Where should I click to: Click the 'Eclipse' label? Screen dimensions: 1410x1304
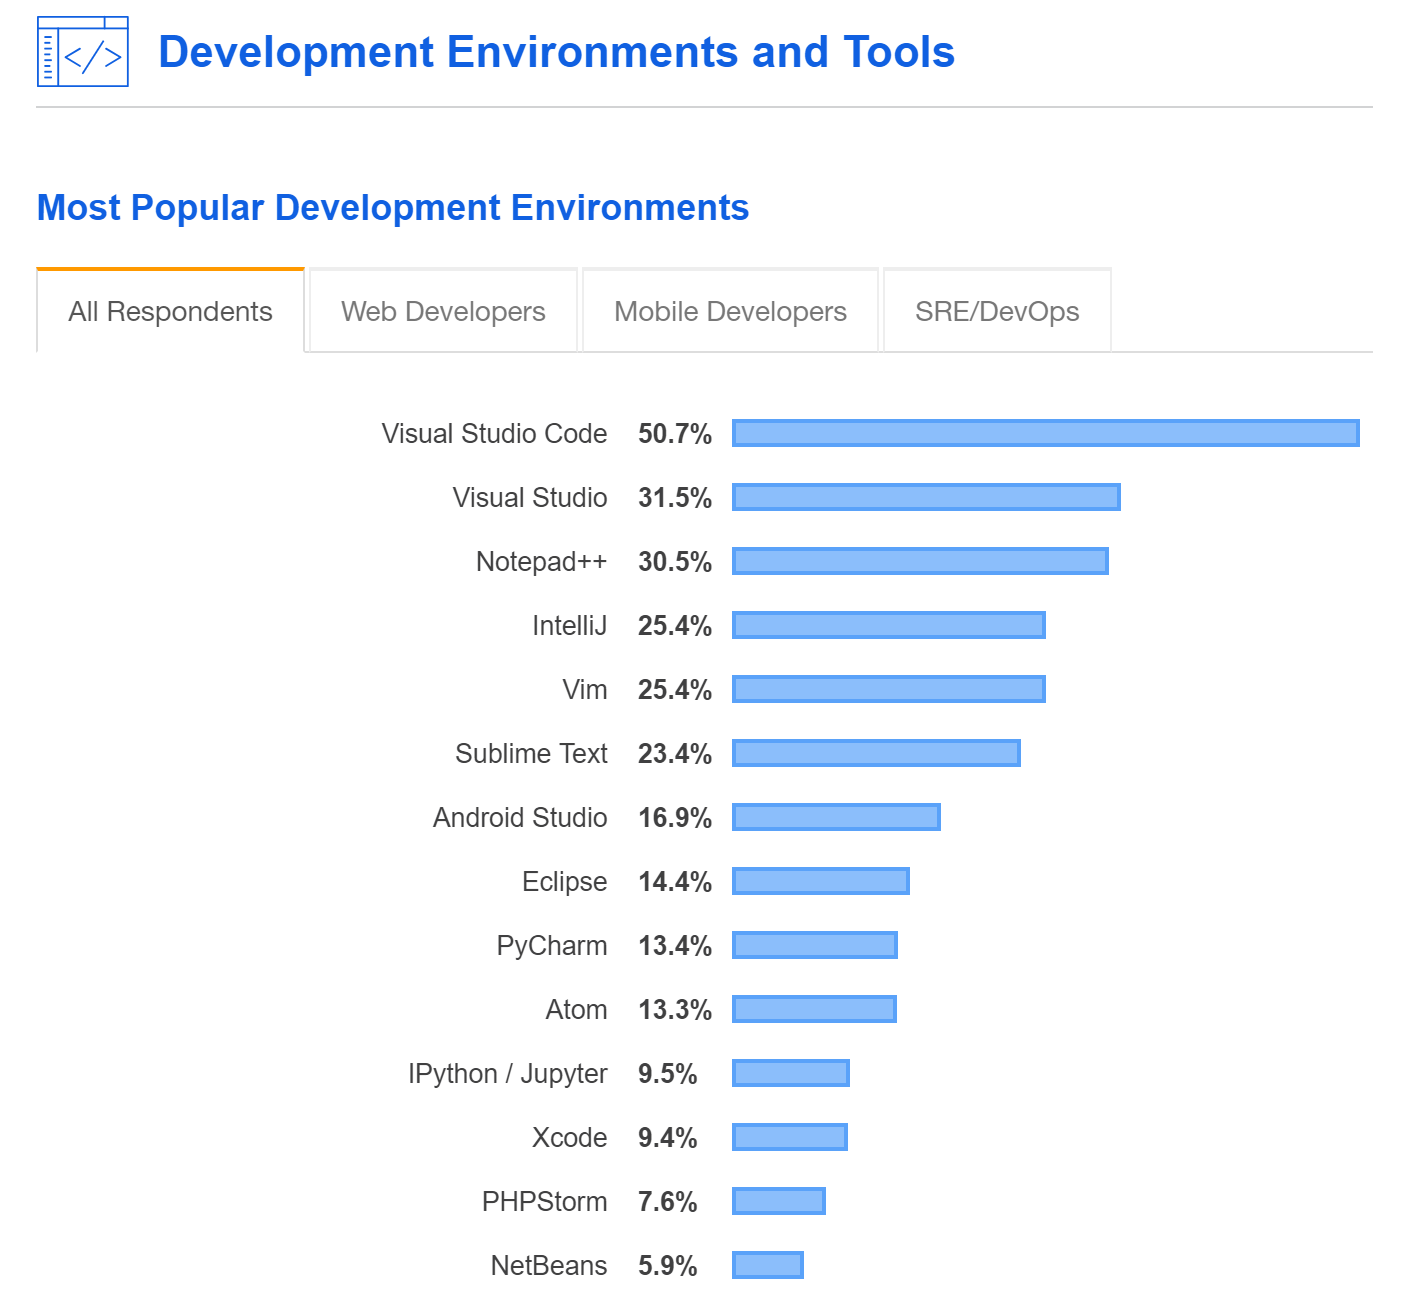[x=564, y=881]
